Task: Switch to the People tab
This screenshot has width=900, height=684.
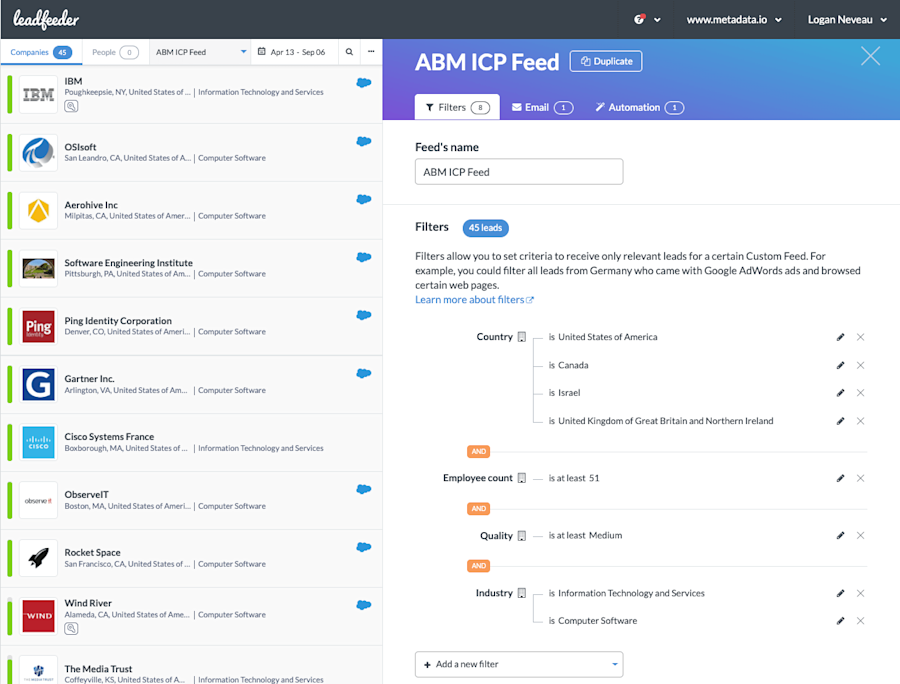Action: [115, 52]
